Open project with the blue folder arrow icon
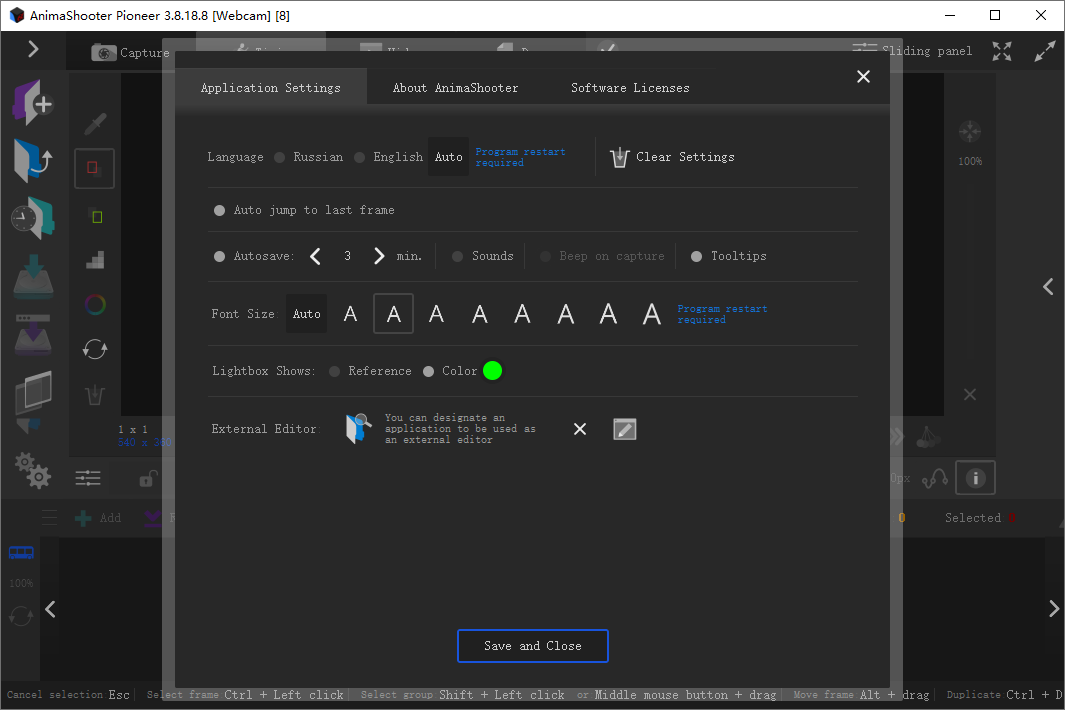1065x710 pixels. click(33, 160)
